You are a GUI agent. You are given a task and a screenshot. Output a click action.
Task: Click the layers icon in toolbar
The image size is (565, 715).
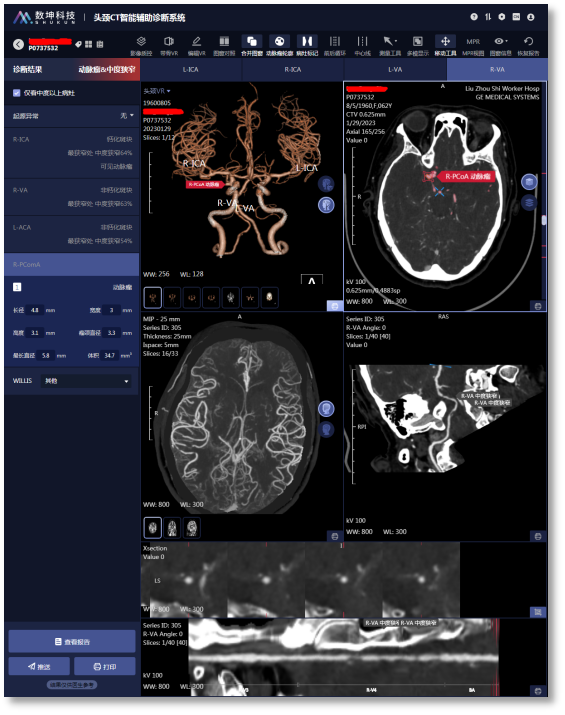(x=141, y=46)
